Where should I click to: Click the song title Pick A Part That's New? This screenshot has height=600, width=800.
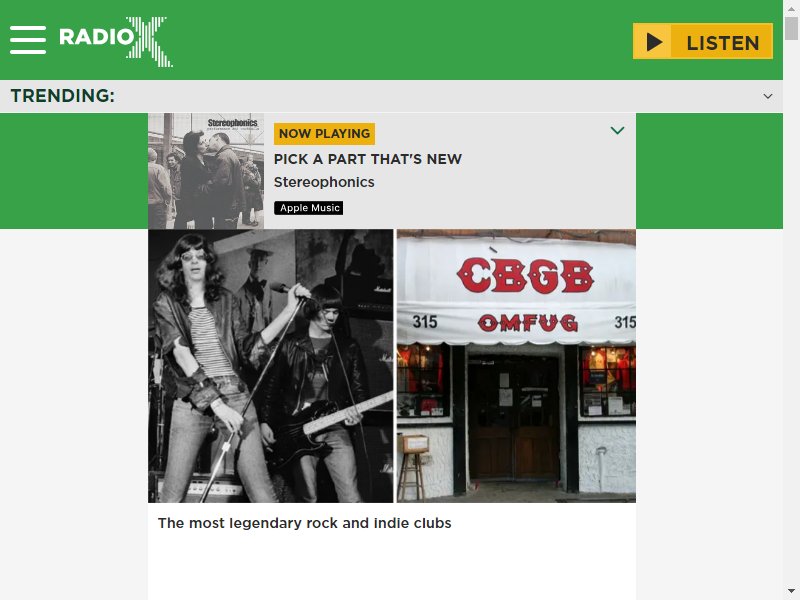(x=368, y=159)
